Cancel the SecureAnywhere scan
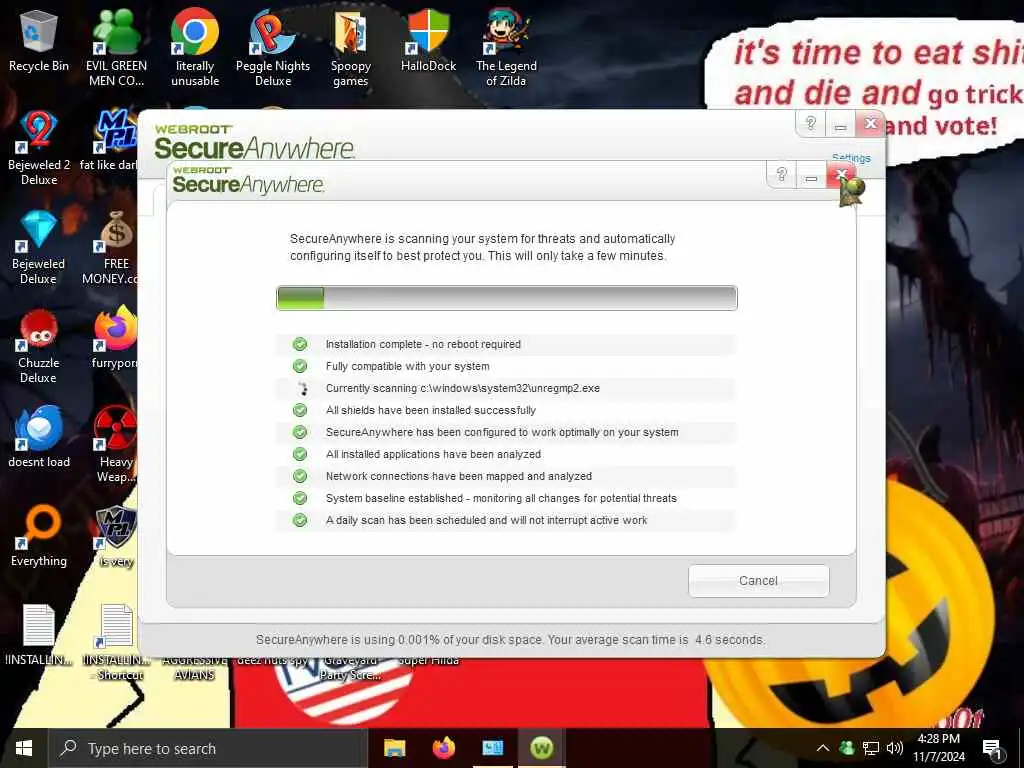The width and height of the screenshot is (1024, 768). tap(758, 581)
